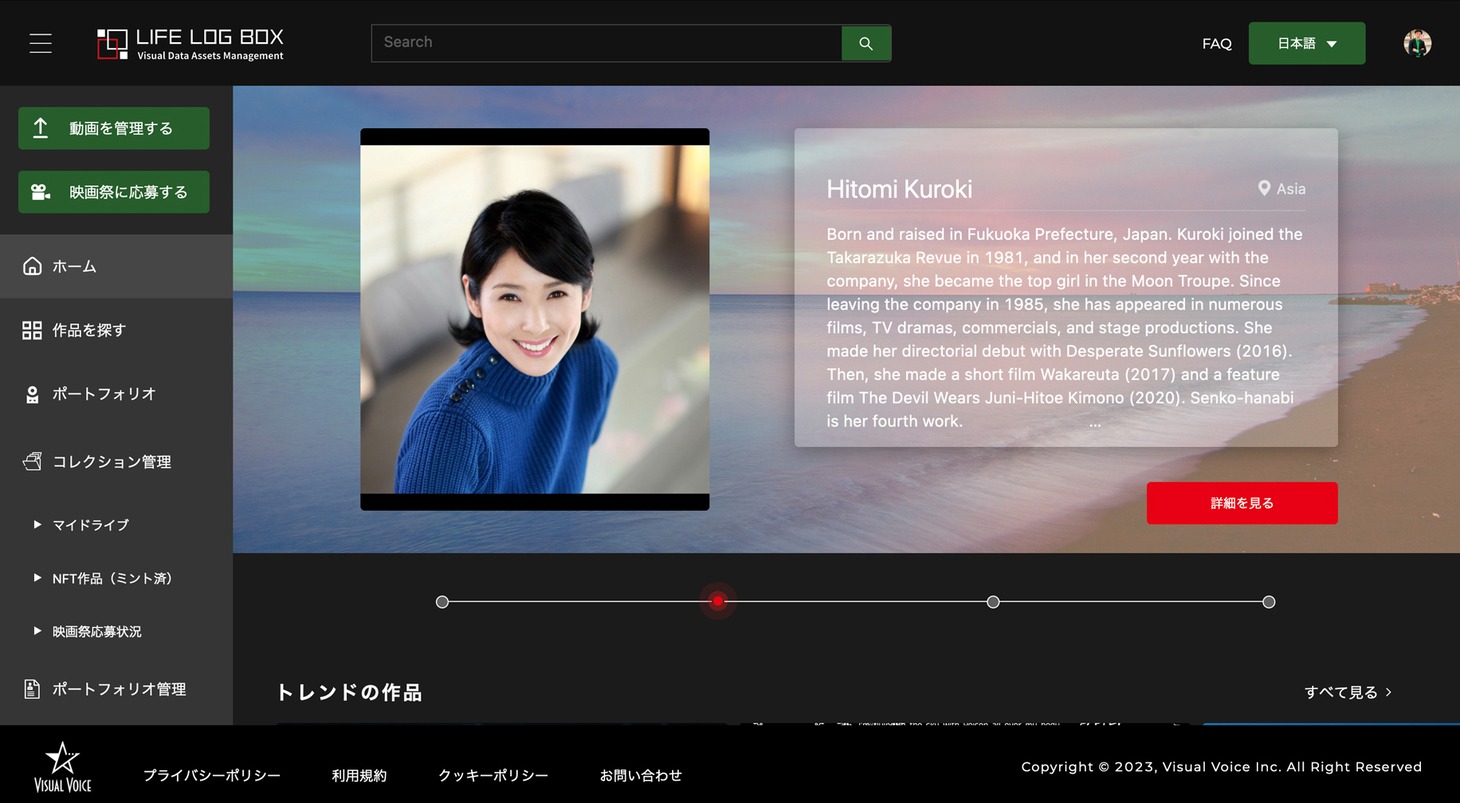Viewport: 1460px width, 803px height.
Task: Open コレクション管理 in the sidebar
Action: 111,461
